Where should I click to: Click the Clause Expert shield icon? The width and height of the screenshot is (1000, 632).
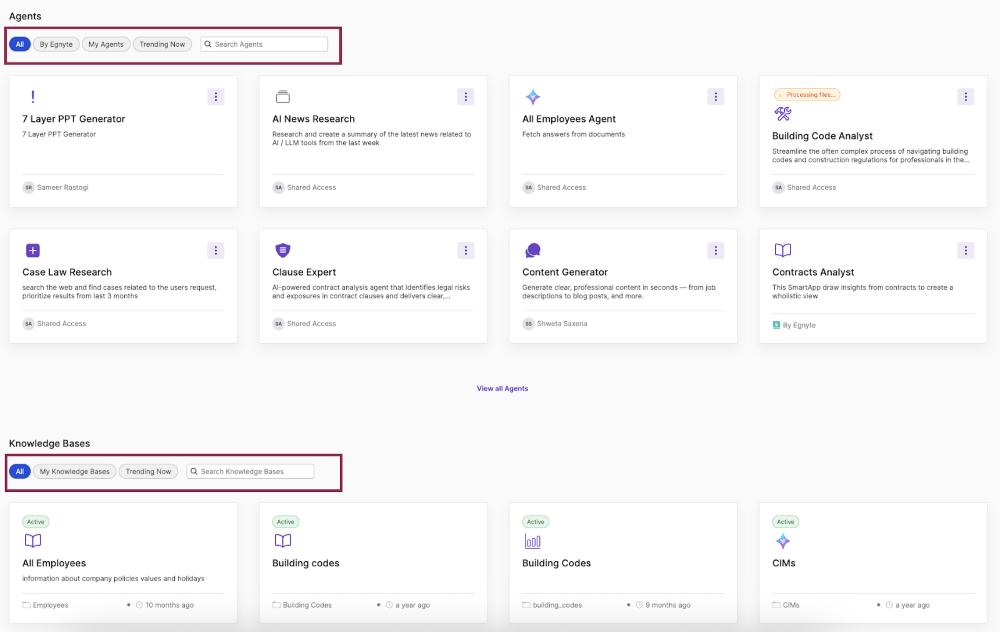tap(283, 250)
